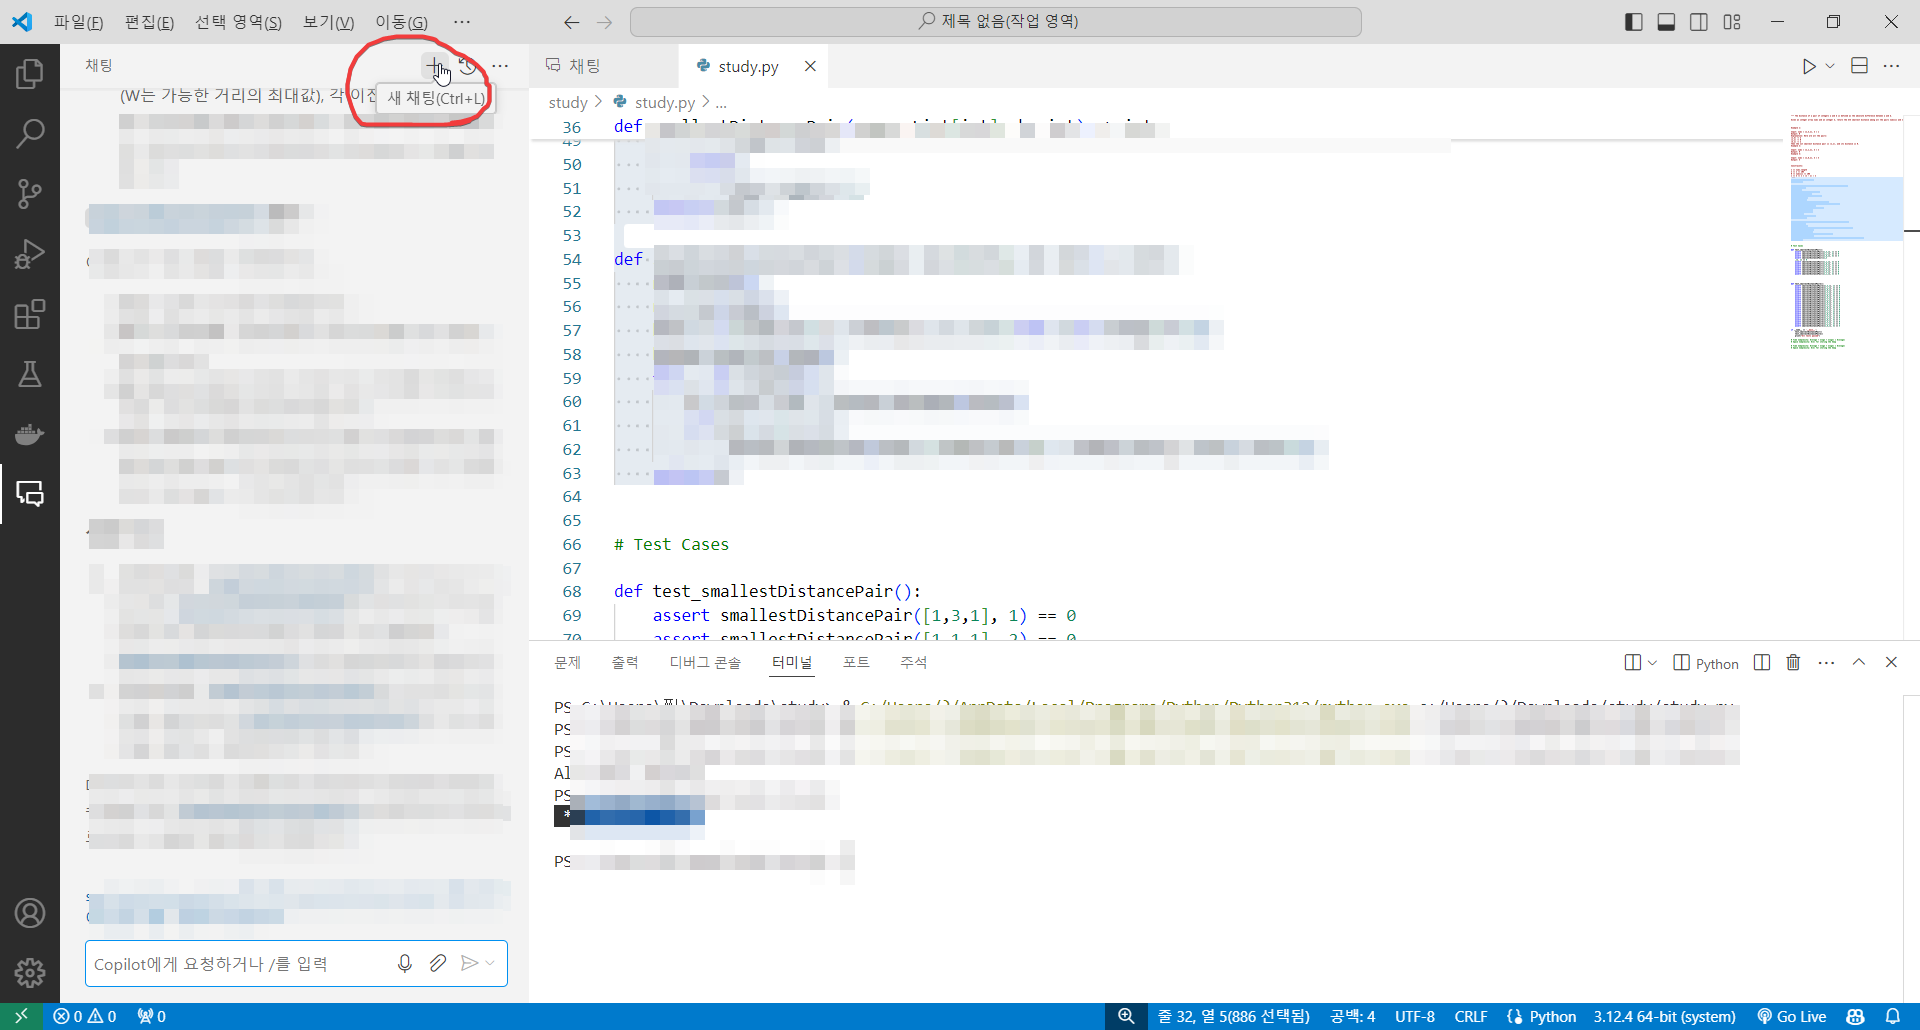Open Copilot status icon in status bar

coord(1856,1016)
